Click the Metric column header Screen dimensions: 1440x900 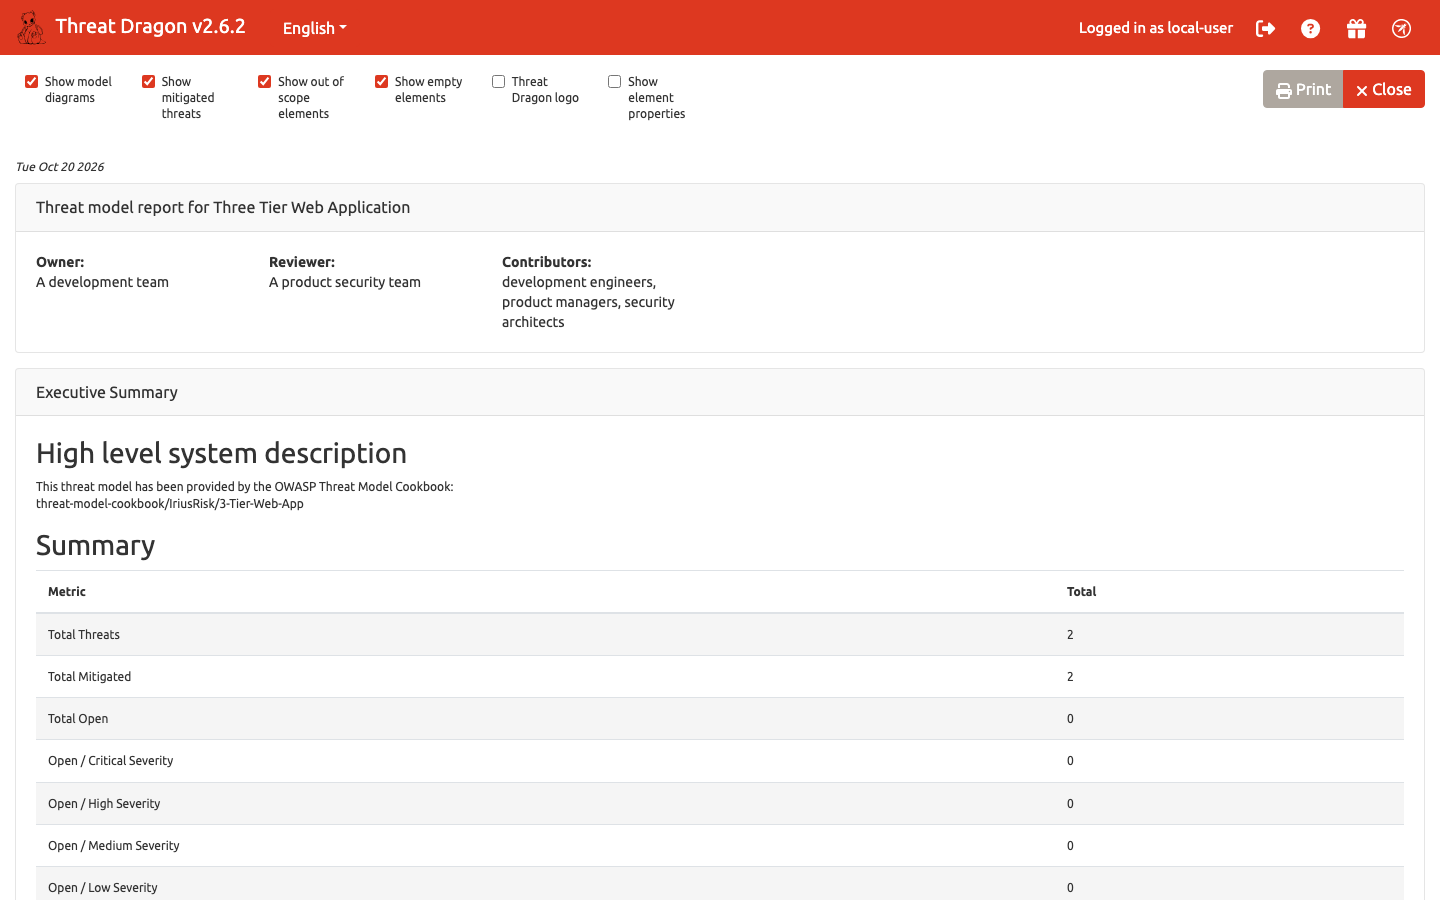[67, 592]
